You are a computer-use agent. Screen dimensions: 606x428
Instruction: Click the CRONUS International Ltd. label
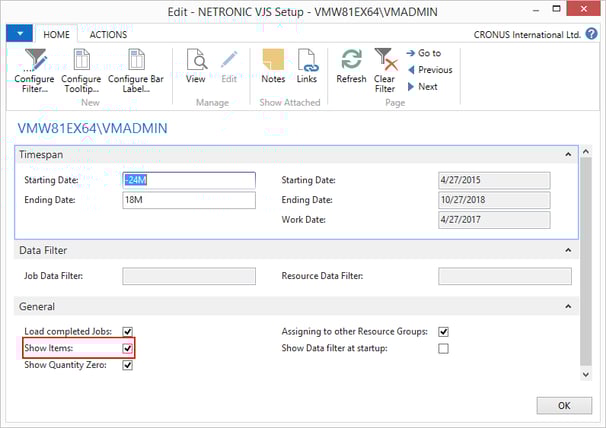click(527, 35)
